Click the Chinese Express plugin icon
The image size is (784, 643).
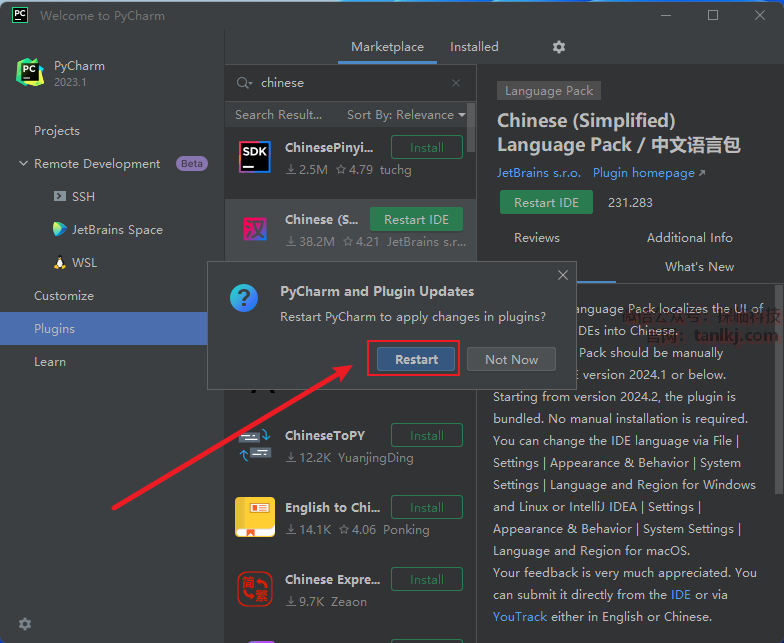pyautogui.click(x=254, y=589)
